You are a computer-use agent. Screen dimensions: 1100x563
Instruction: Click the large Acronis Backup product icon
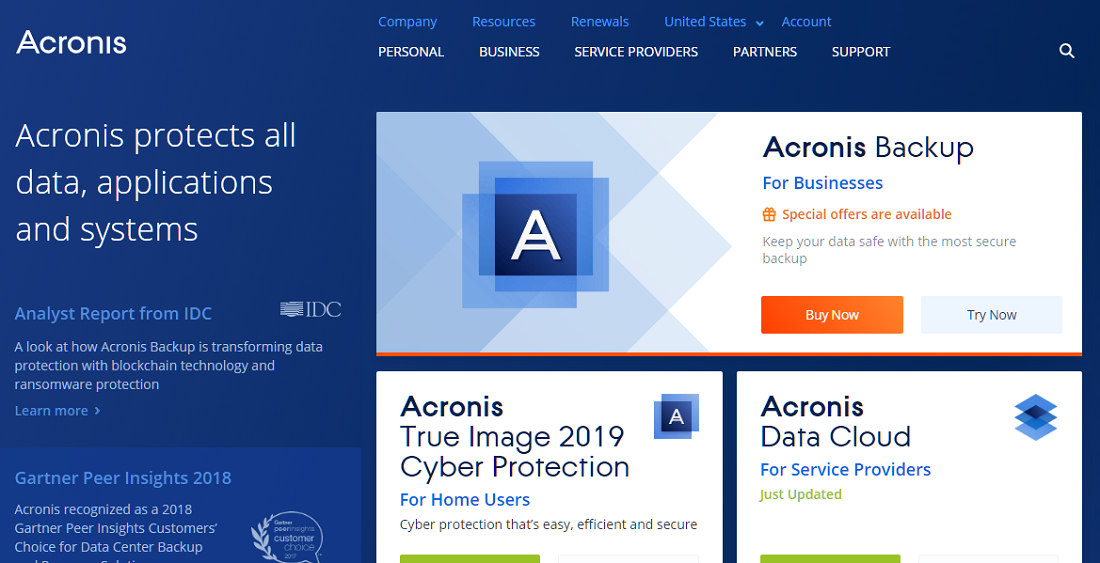coord(535,234)
